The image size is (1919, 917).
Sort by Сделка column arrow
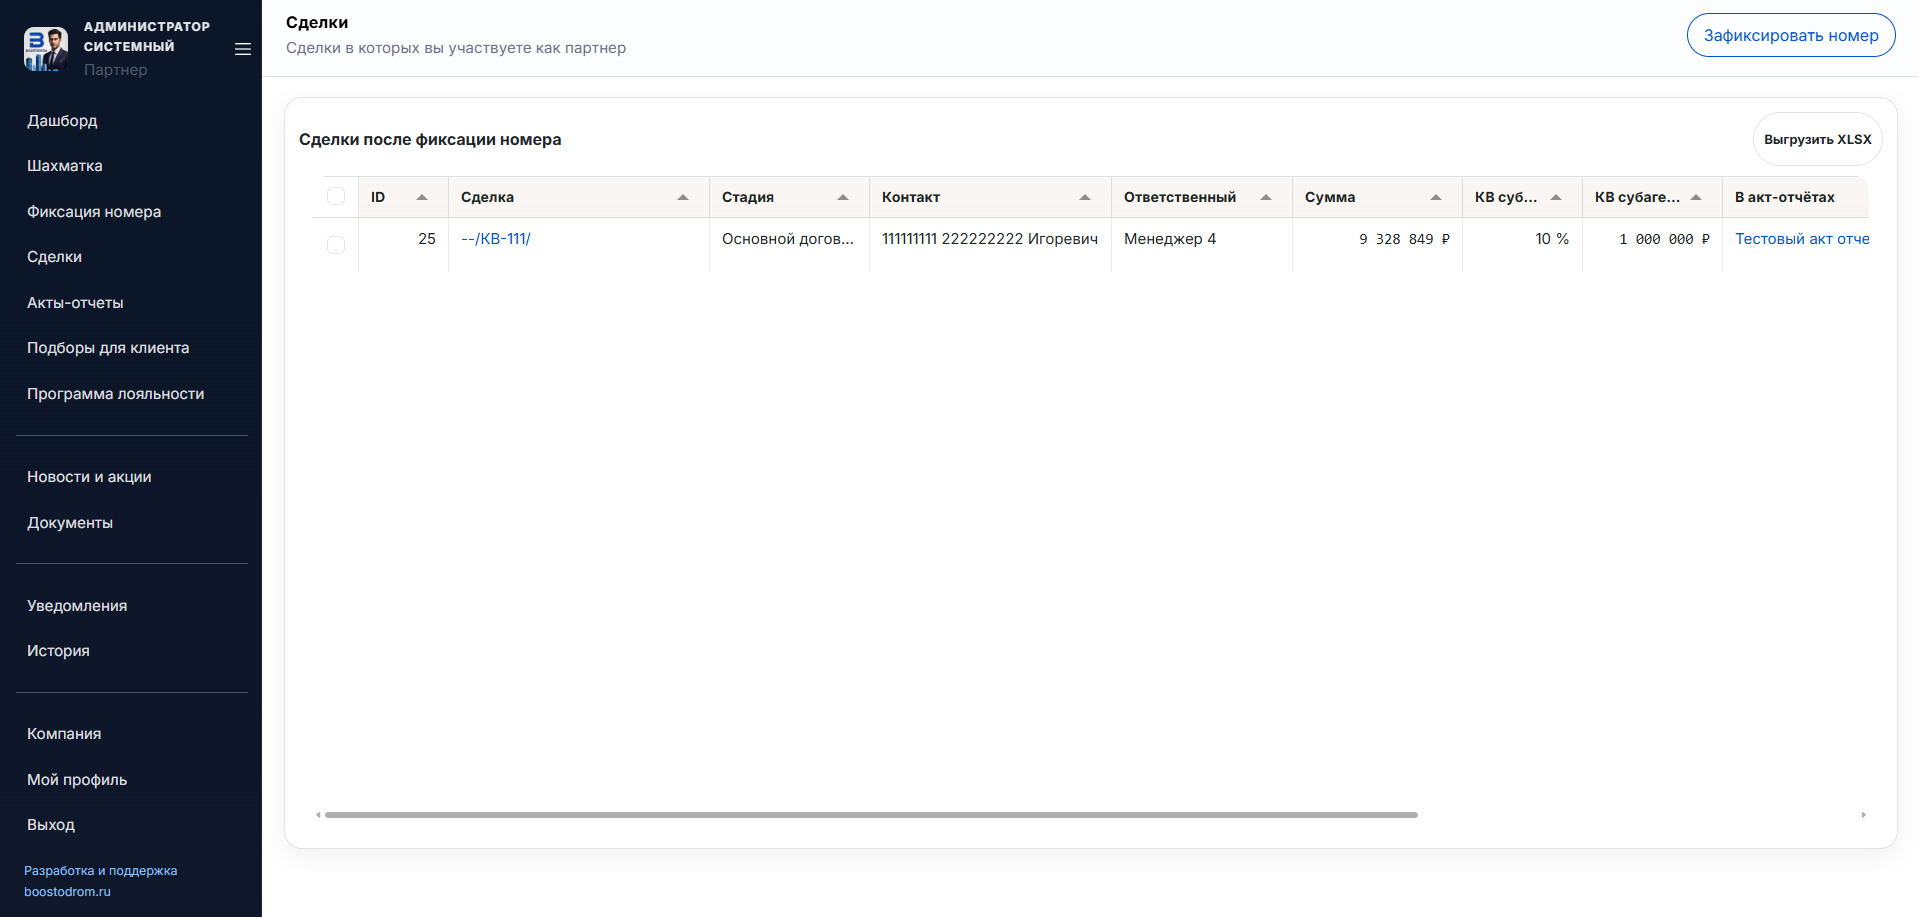(683, 198)
